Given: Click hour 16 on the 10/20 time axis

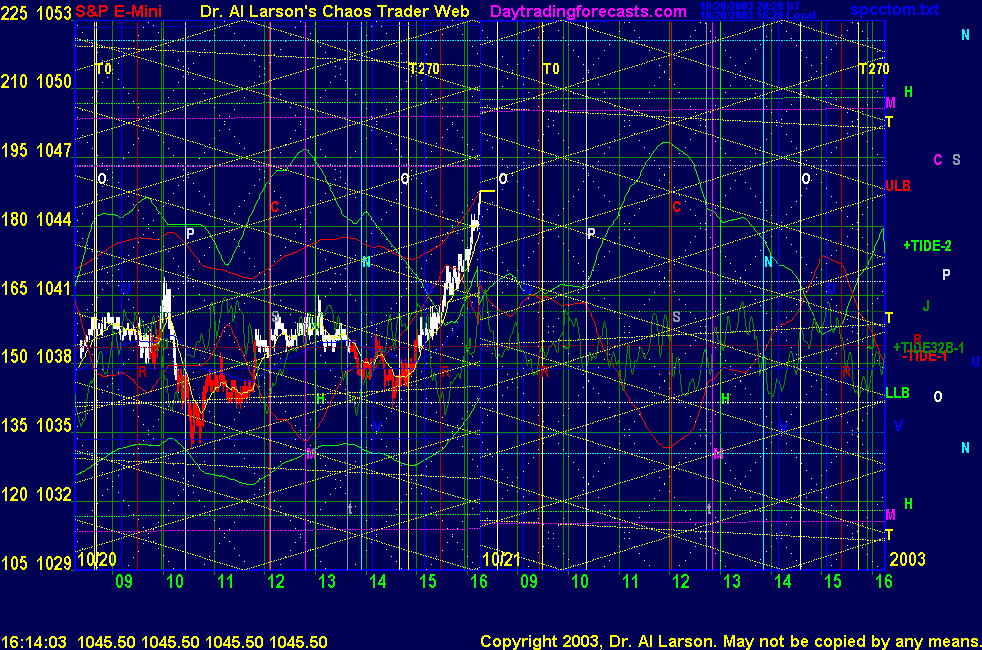Looking at the screenshot, I should click(x=478, y=582).
